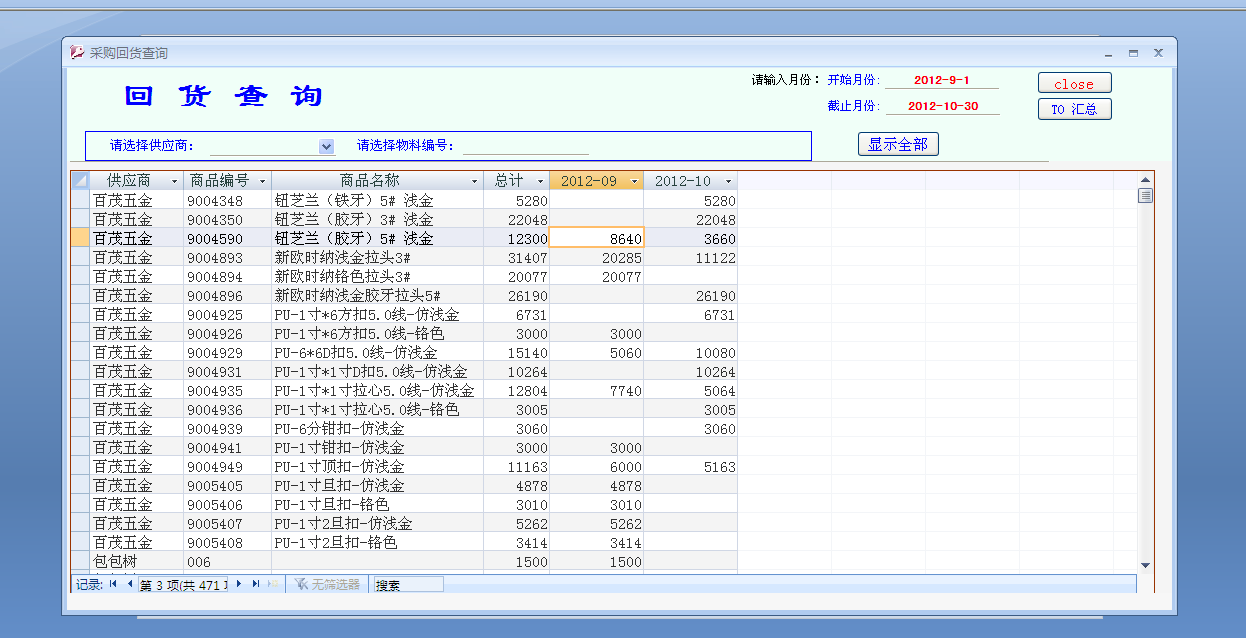Select the row selector of 9004348 row
The image size is (1246, 638).
[x=80, y=200]
